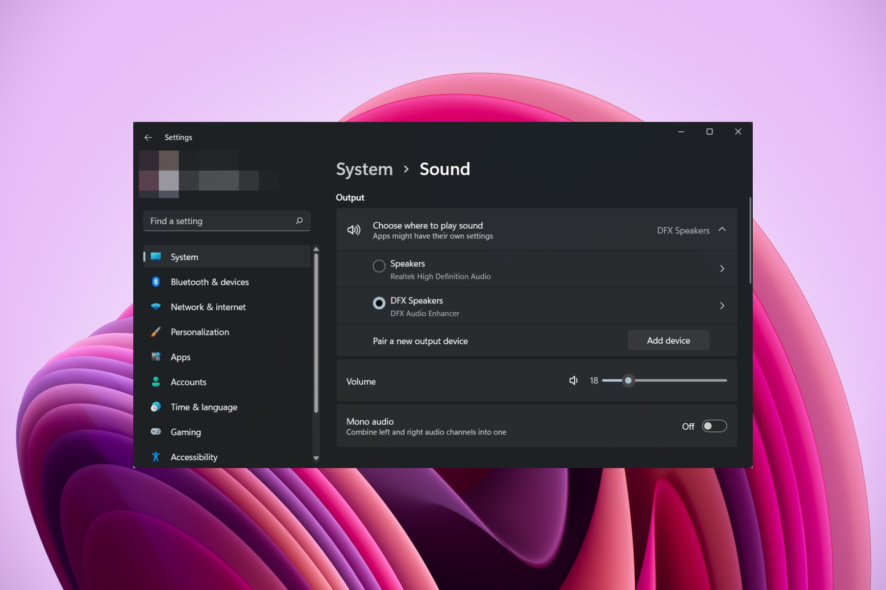Click the Realtek High Definition Audio text
This screenshot has width=886, height=590.
point(440,276)
